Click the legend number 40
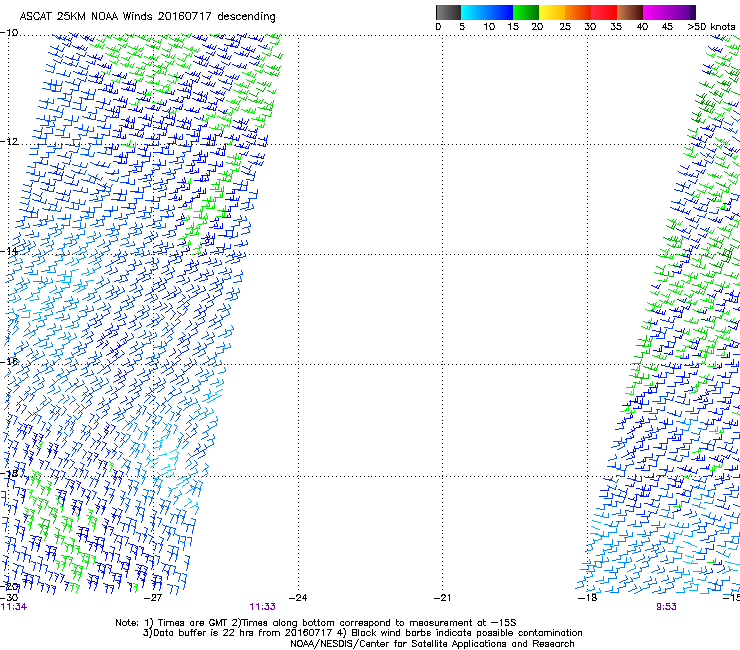 642,27
